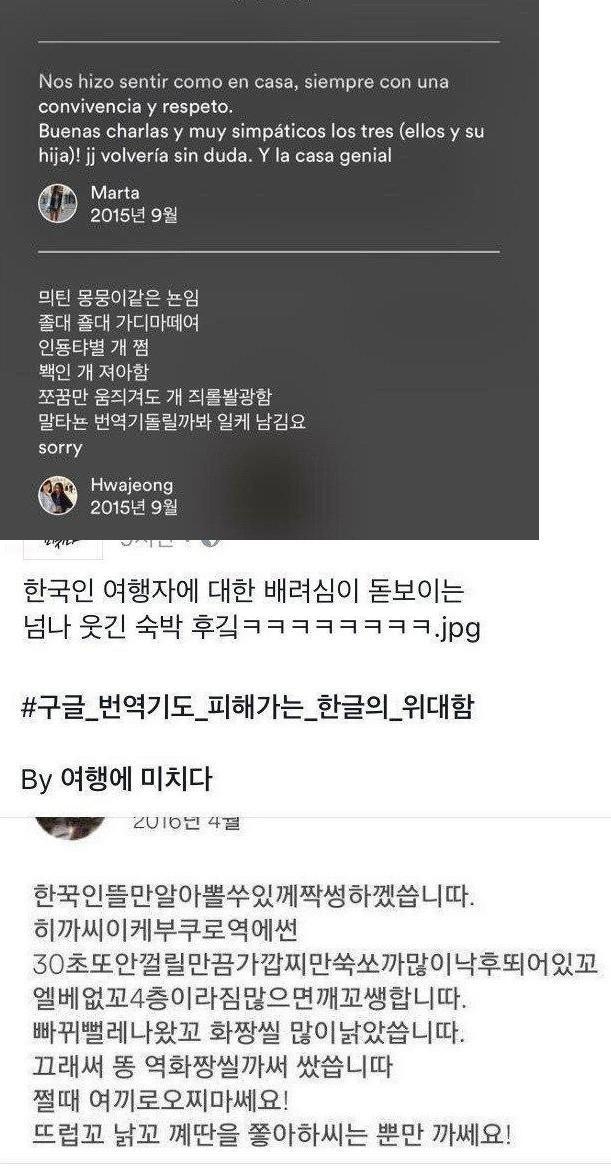
Task: Open the page logo thumbnail beside the post time
Action: click(63, 548)
